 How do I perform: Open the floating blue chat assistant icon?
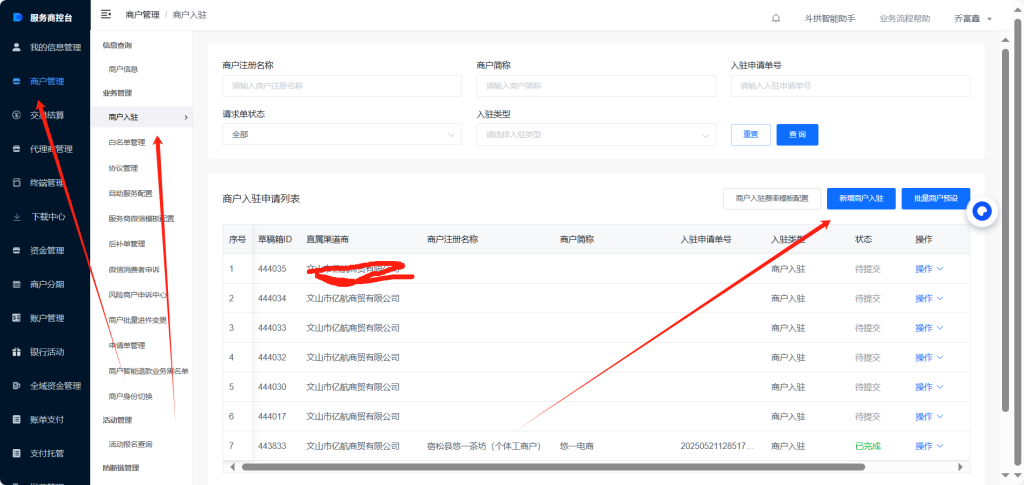coord(982,211)
